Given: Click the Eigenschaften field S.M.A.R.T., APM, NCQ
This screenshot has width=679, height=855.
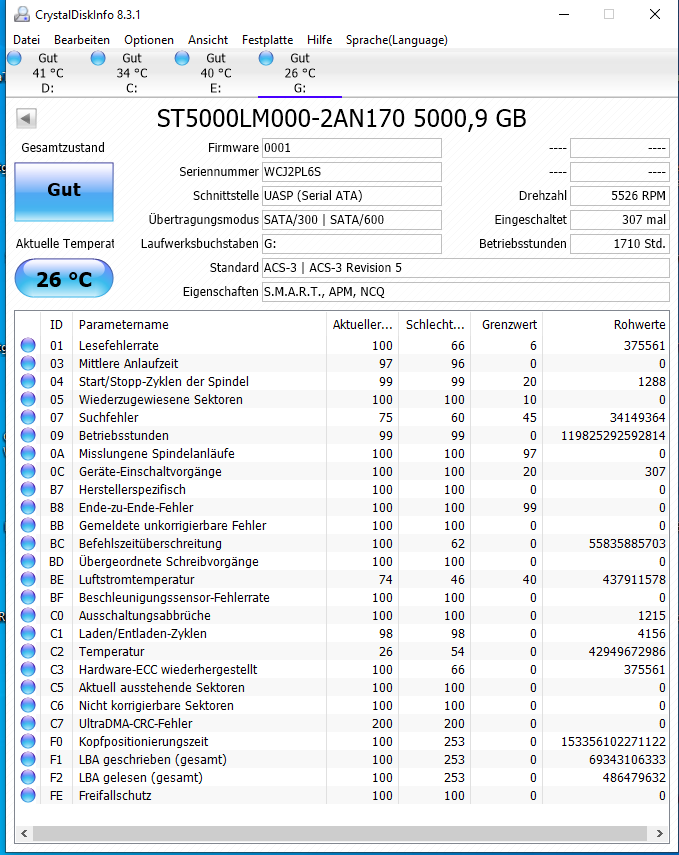Looking at the screenshot, I should (x=466, y=292).
